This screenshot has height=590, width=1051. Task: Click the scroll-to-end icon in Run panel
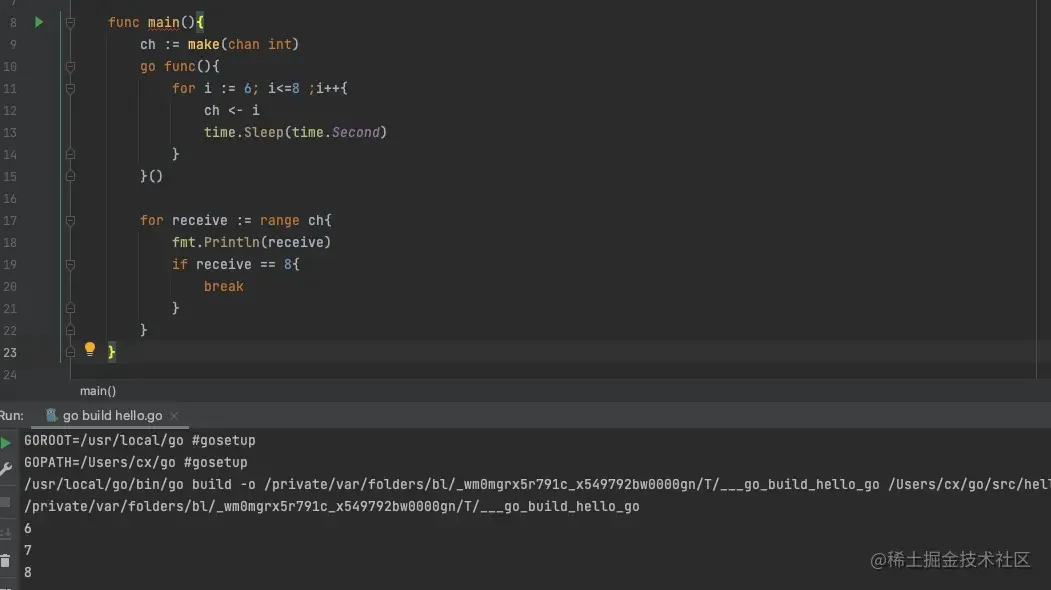(5, 532)
